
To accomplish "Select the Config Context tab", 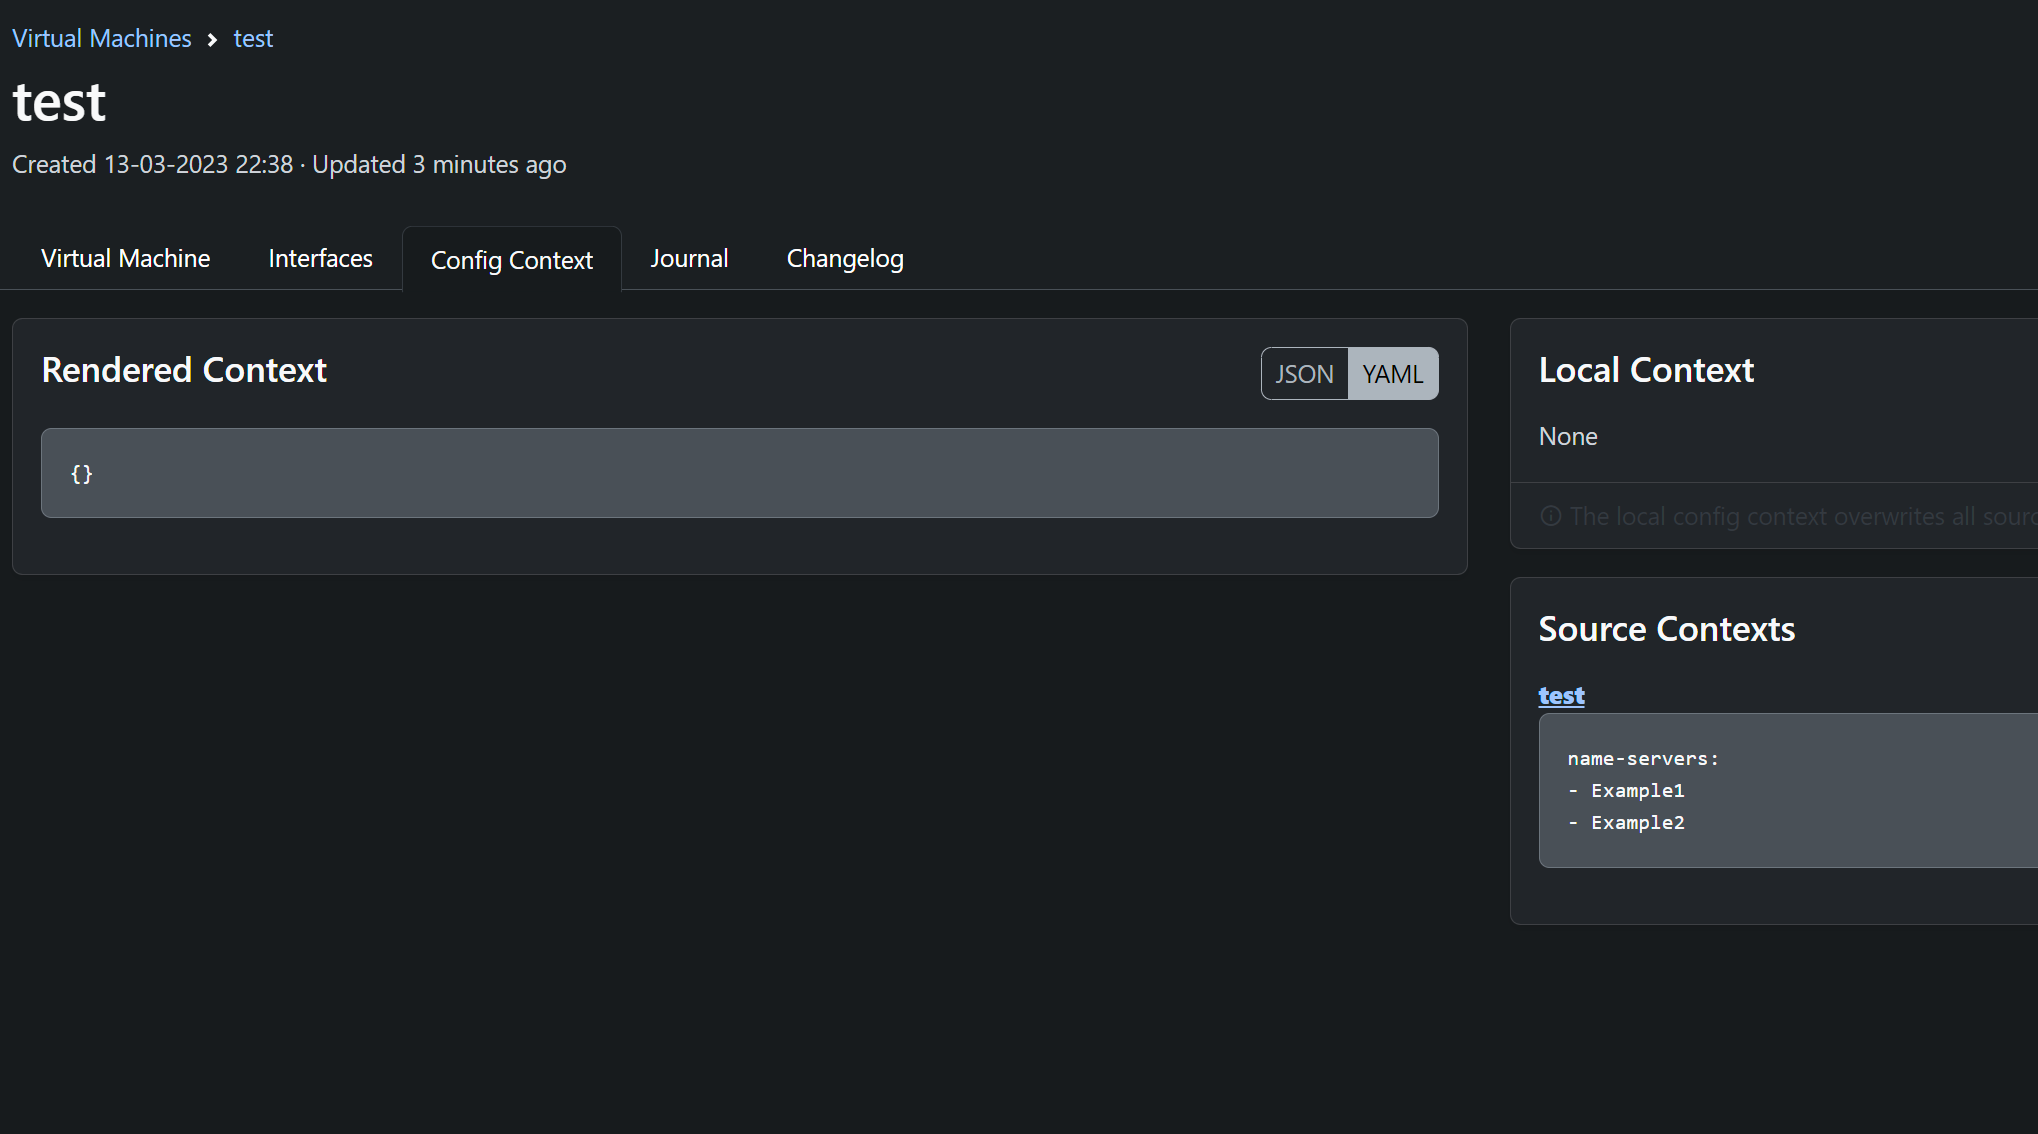I will click(511, 260).
